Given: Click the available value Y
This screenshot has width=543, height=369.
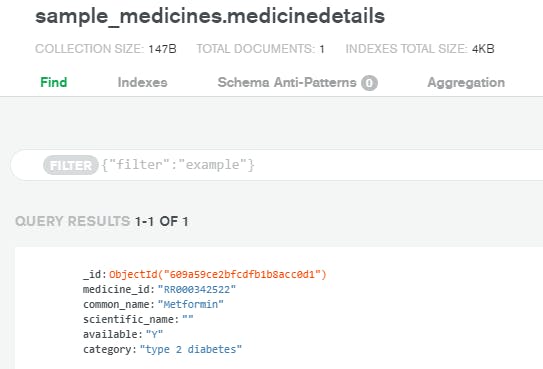Looking at the screenshot, I should coord(154,334).
